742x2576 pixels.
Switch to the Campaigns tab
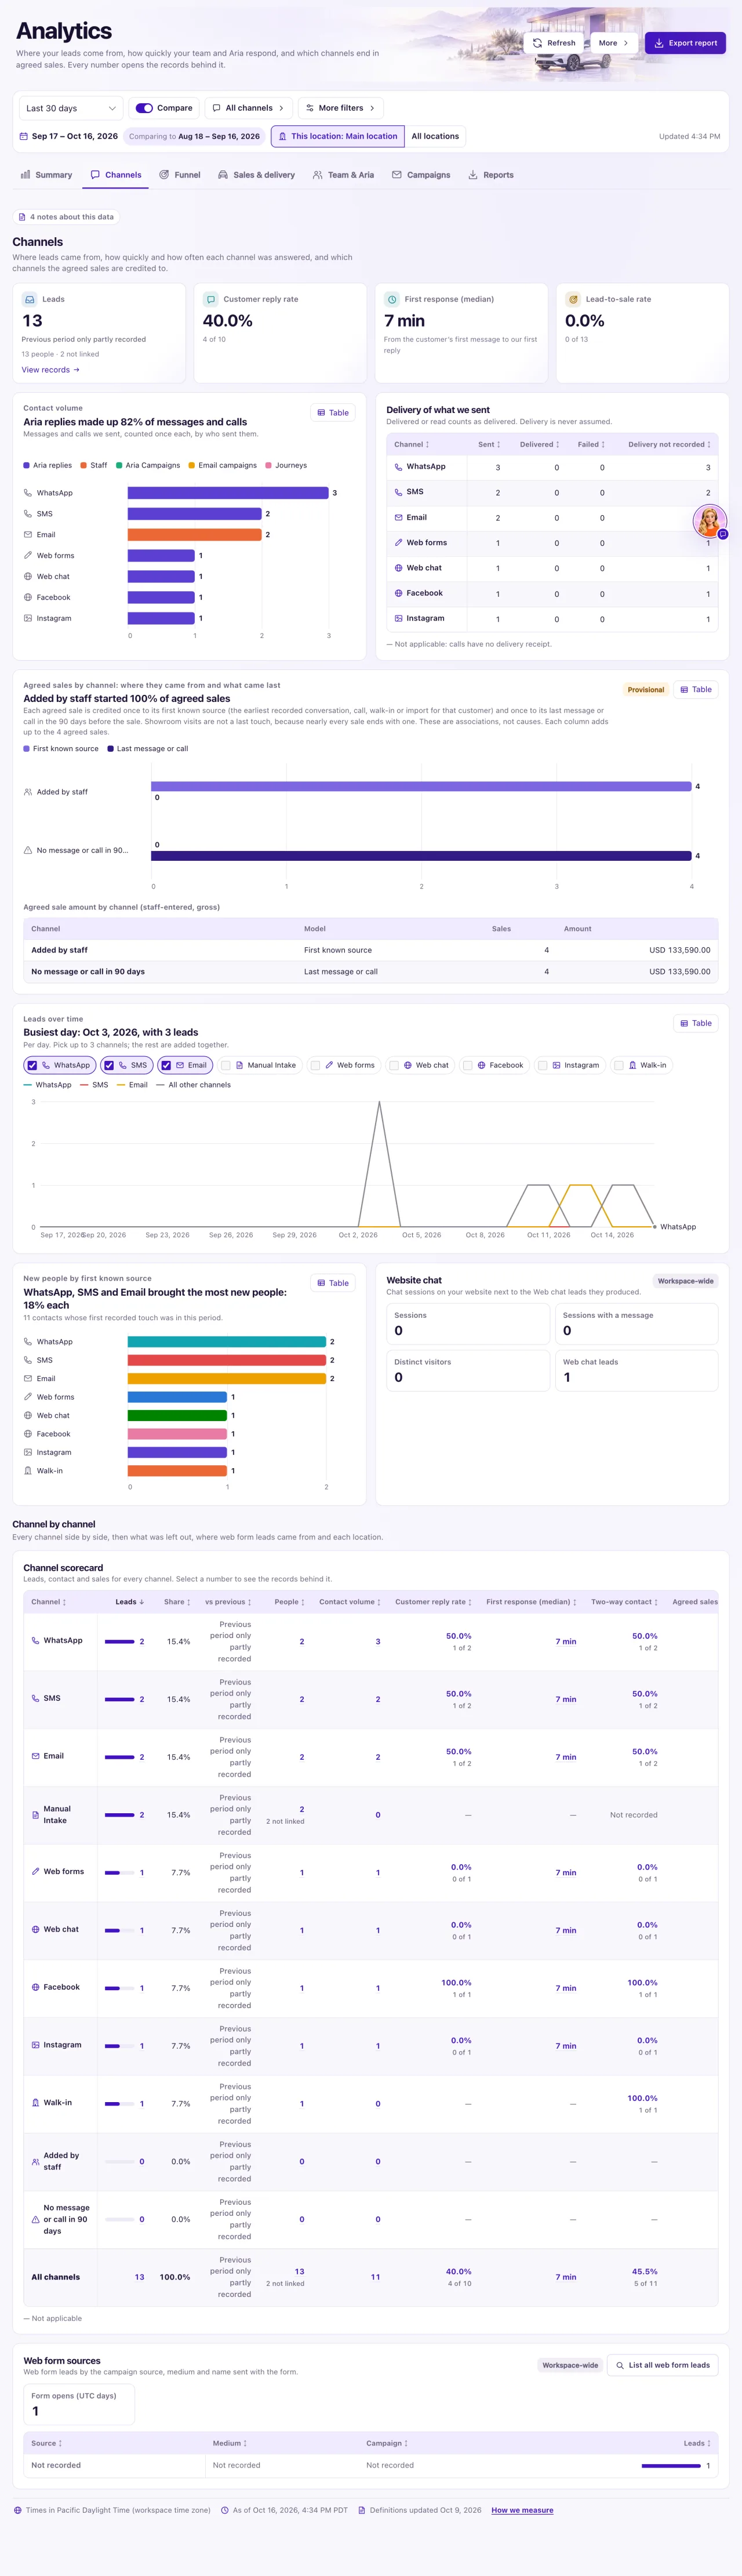pos(421,175)
